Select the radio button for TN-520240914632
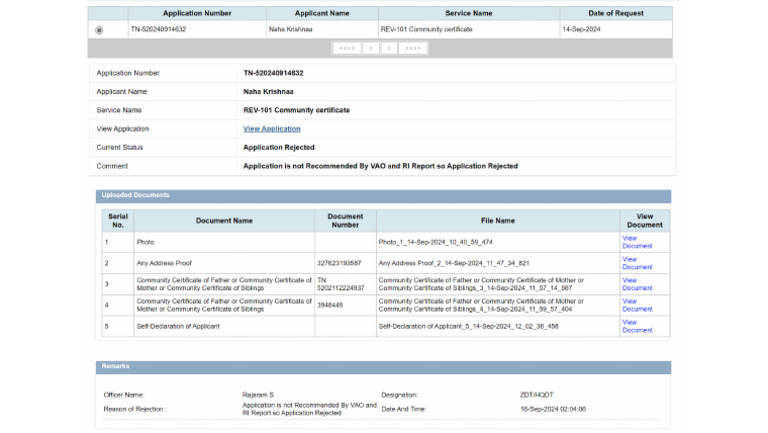The height and width of the screenshot is (433, 768). pos(99,30)
